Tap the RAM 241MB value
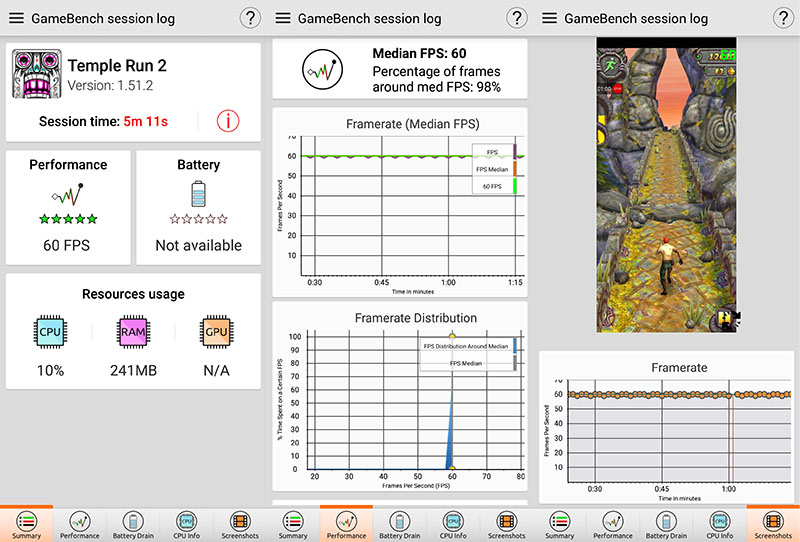Viewport: 800px width, 542px height. pos(133,370)
